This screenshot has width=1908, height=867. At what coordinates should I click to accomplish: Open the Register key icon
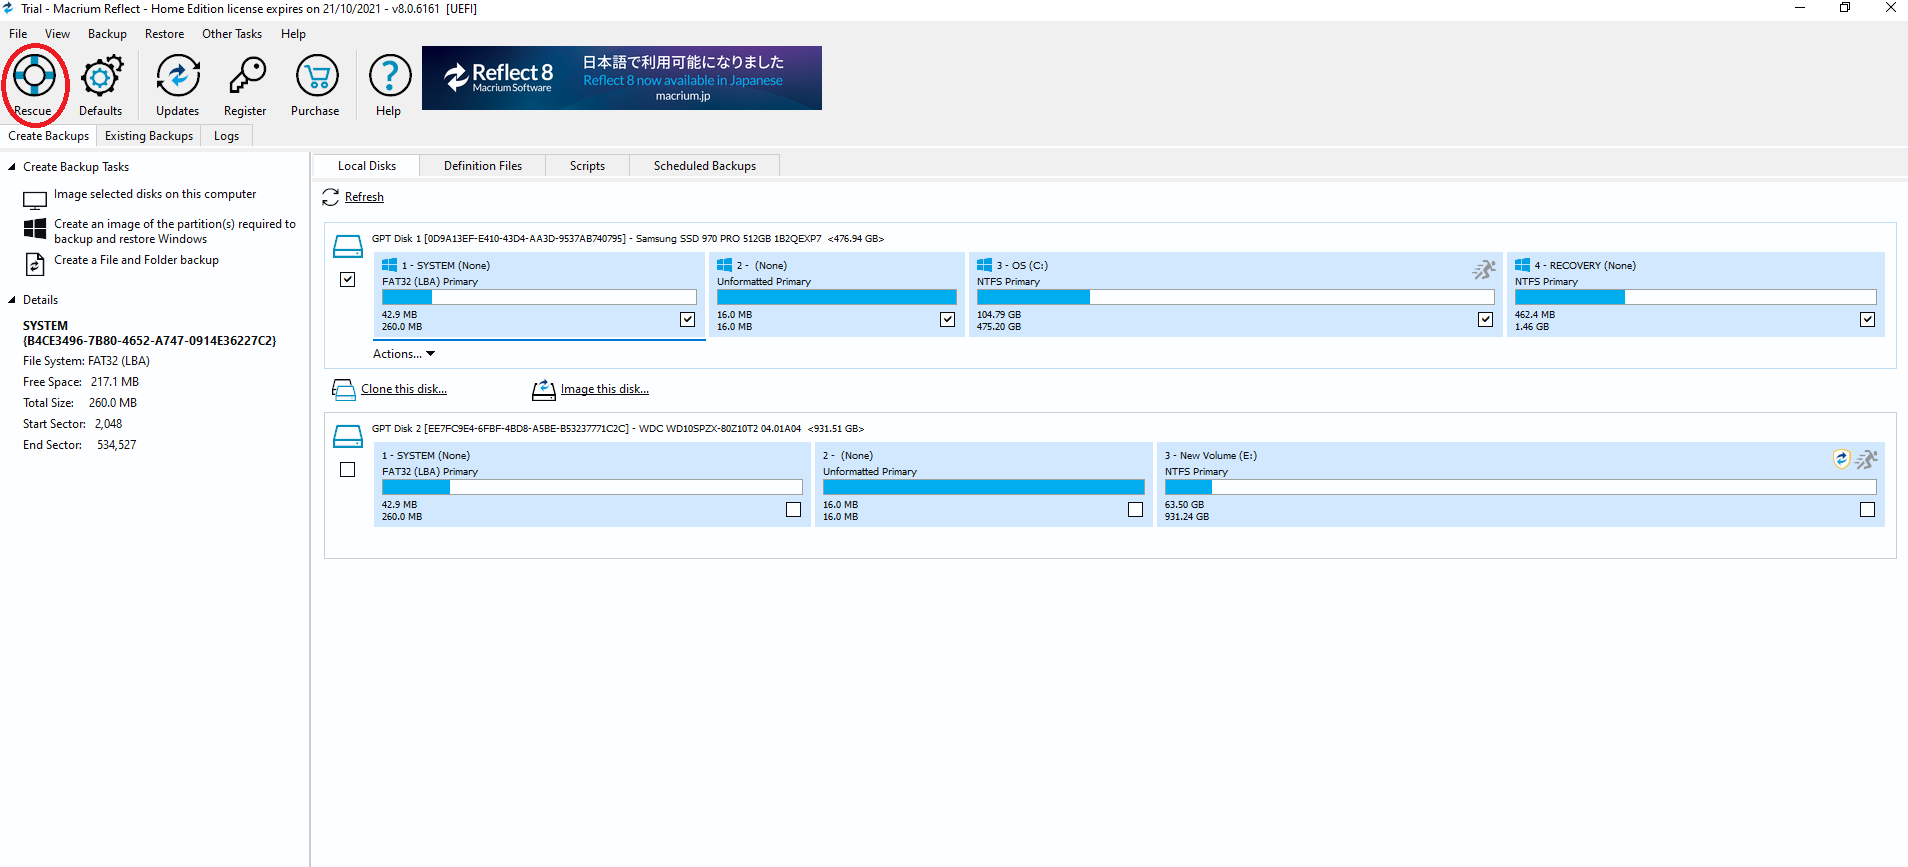[x=246, y=76]
